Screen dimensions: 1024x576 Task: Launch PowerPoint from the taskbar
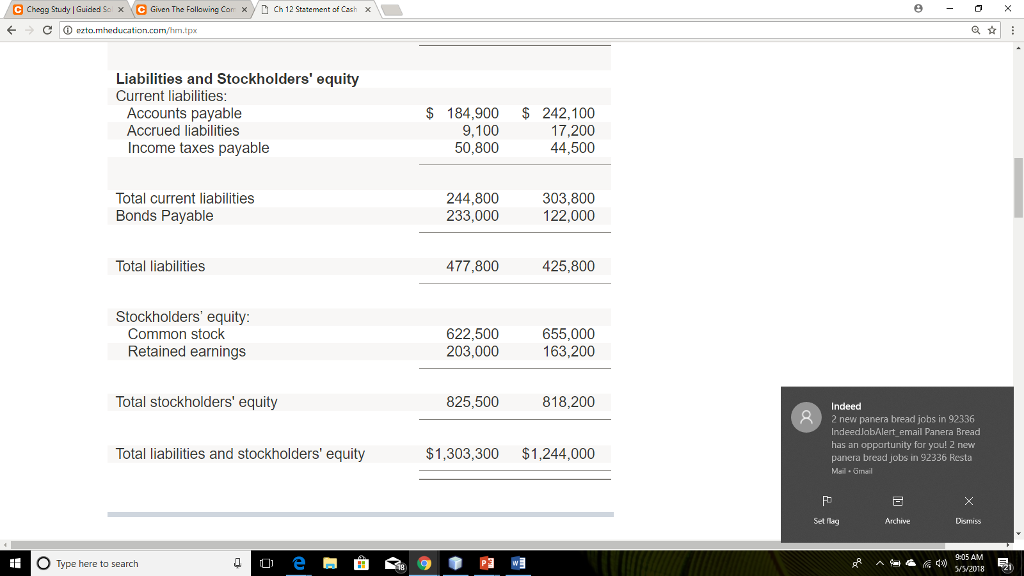(x=487, y=563)
